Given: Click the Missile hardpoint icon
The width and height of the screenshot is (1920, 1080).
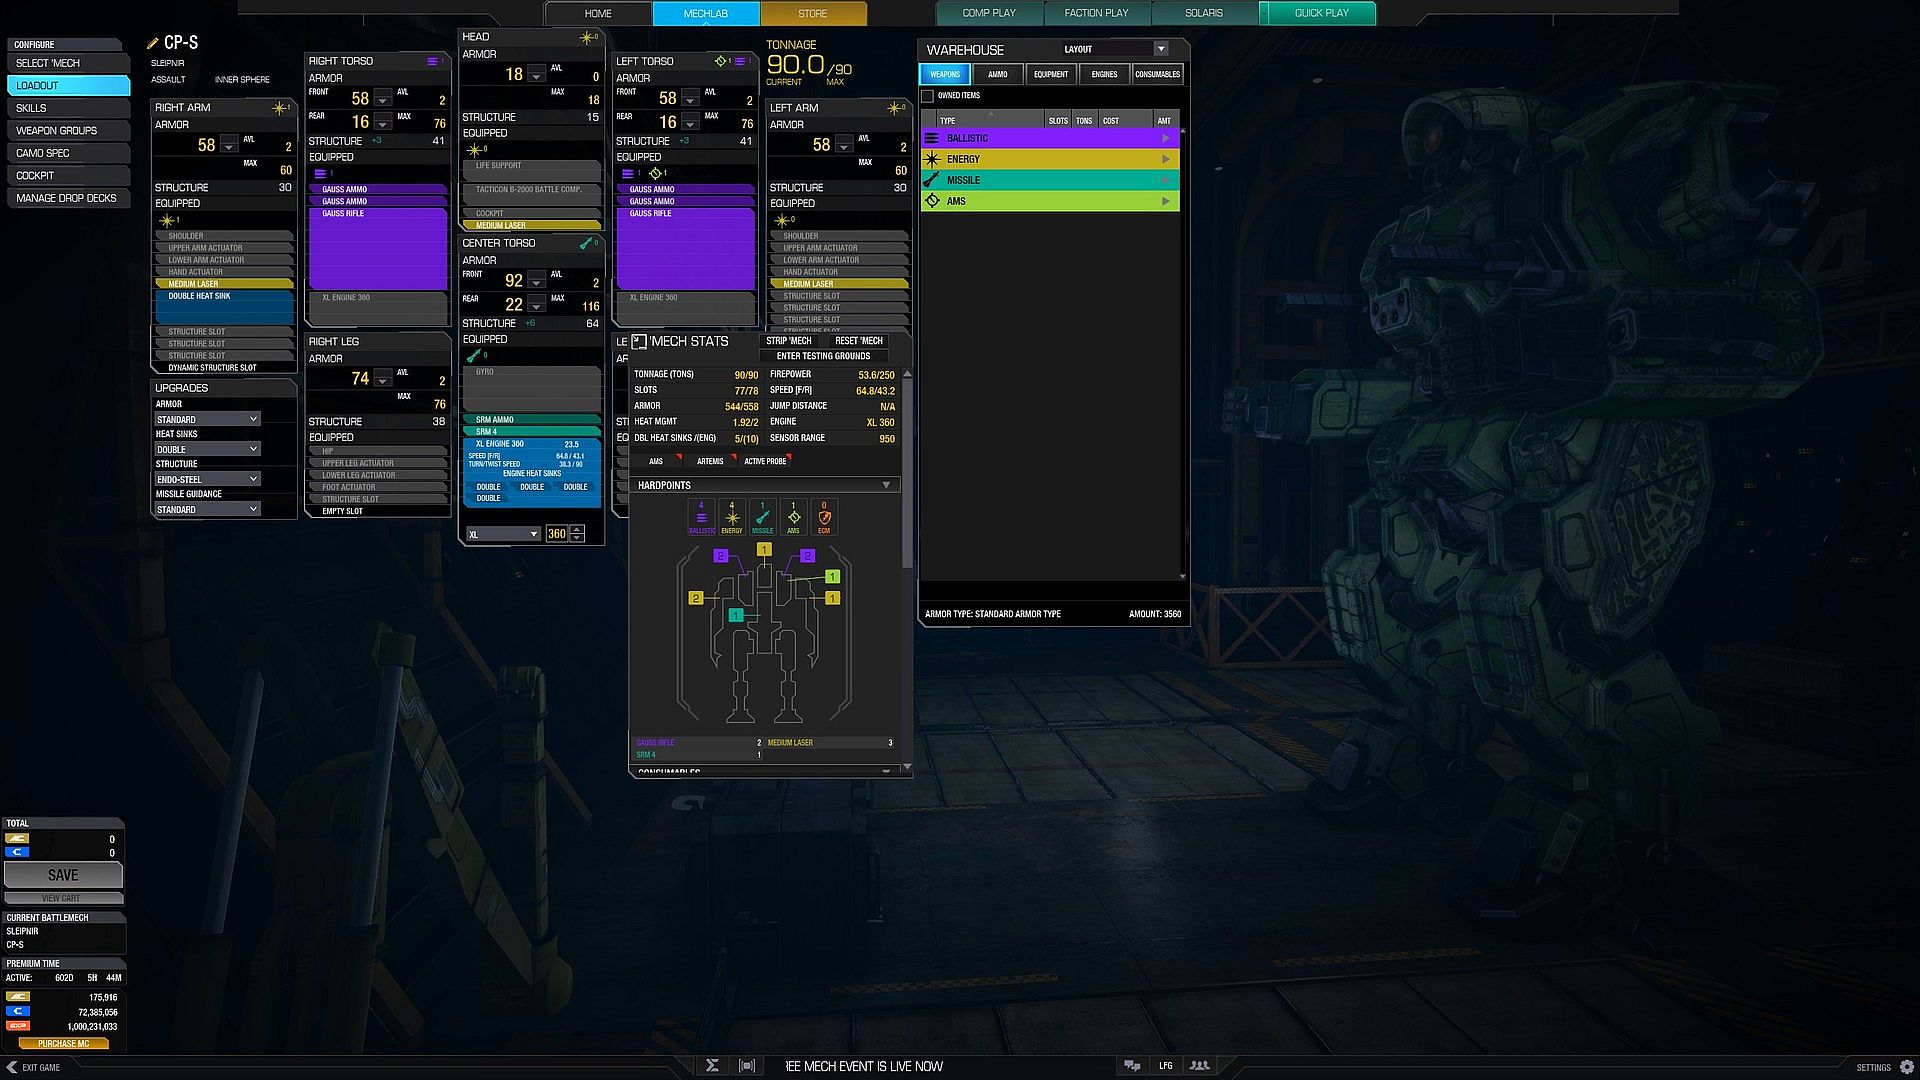Looking at the screenshot, I should (x=762, y=517).
